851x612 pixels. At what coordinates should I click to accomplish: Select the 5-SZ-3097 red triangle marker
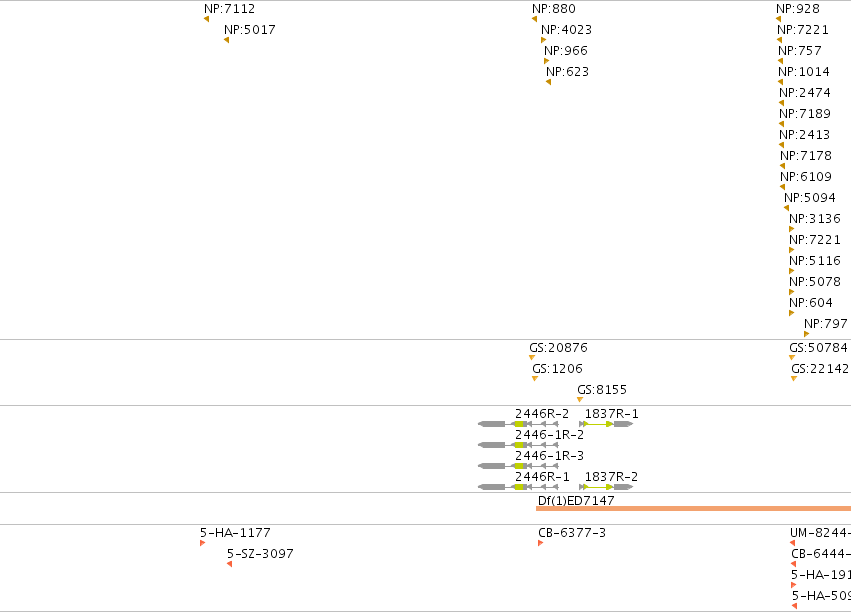click(229, 564)
